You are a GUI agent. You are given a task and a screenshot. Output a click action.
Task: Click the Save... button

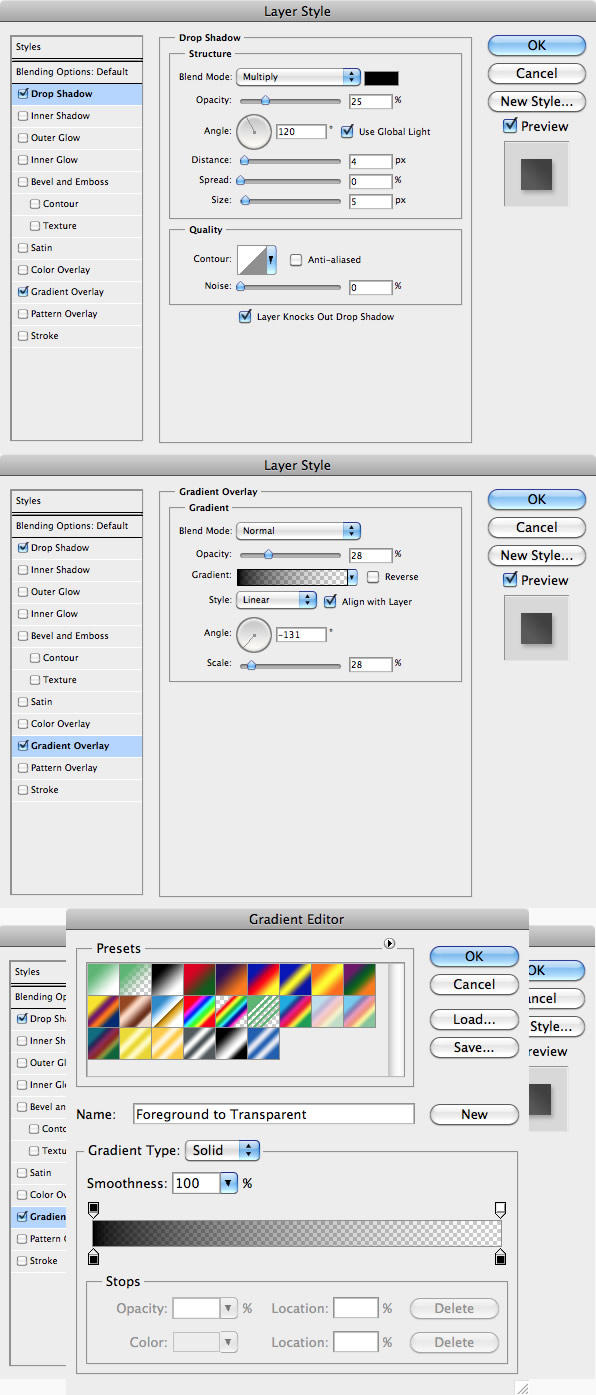pyautogui.click(x=474, y=1048)
